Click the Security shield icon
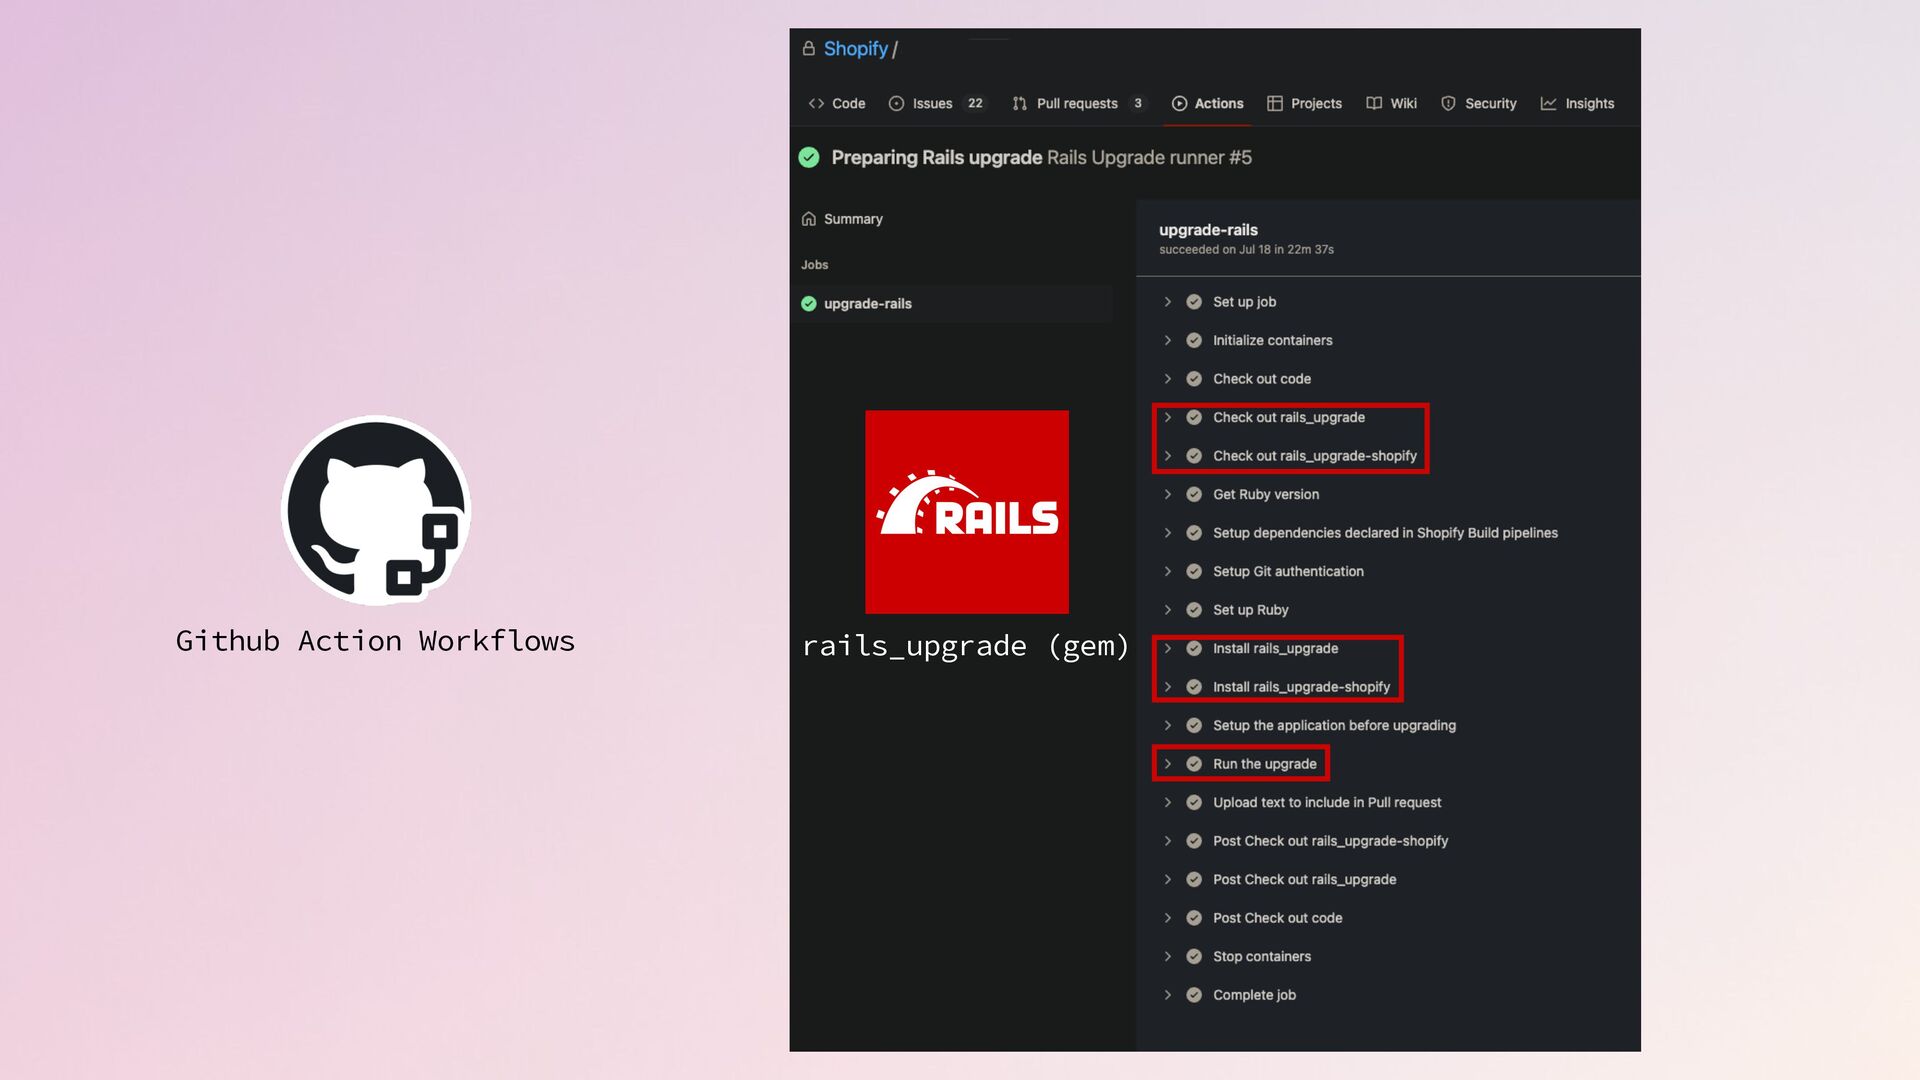Viewport: 1920px width, 1080px height. pyautogui.click(x=1448, y=103)
